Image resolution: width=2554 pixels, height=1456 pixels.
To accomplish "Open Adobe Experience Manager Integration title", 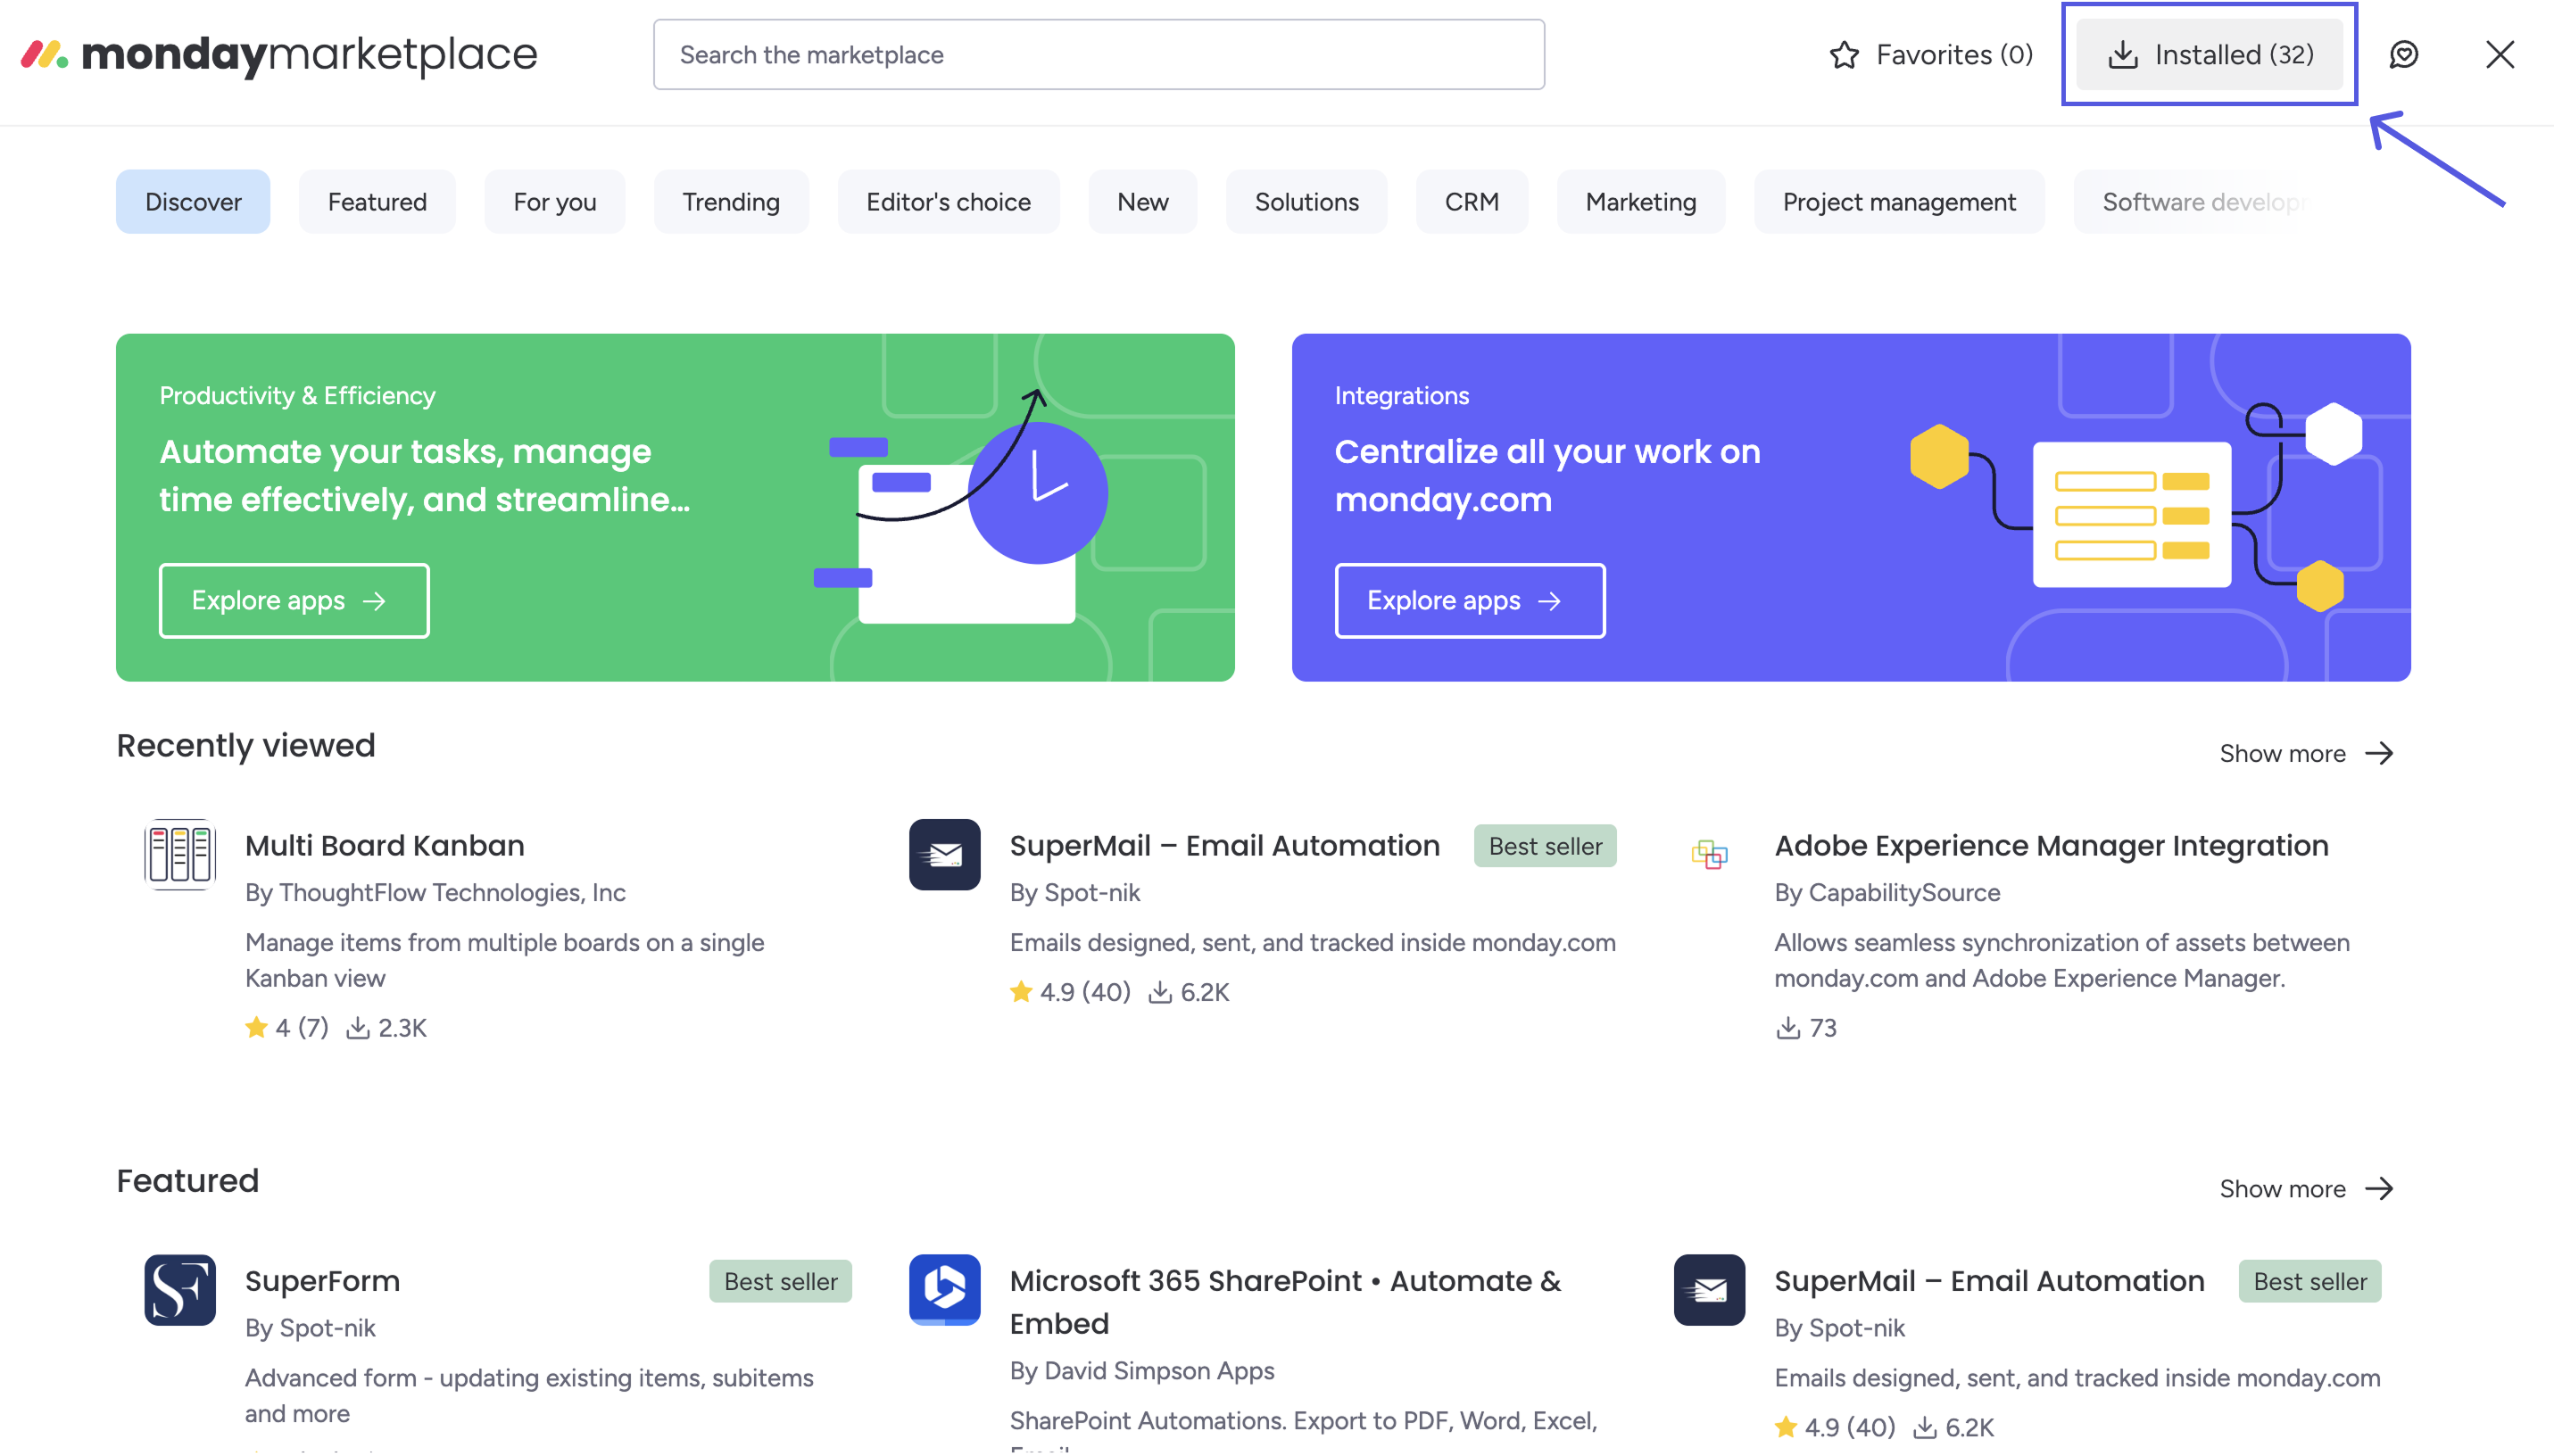I will click(x=2051, y=845).
